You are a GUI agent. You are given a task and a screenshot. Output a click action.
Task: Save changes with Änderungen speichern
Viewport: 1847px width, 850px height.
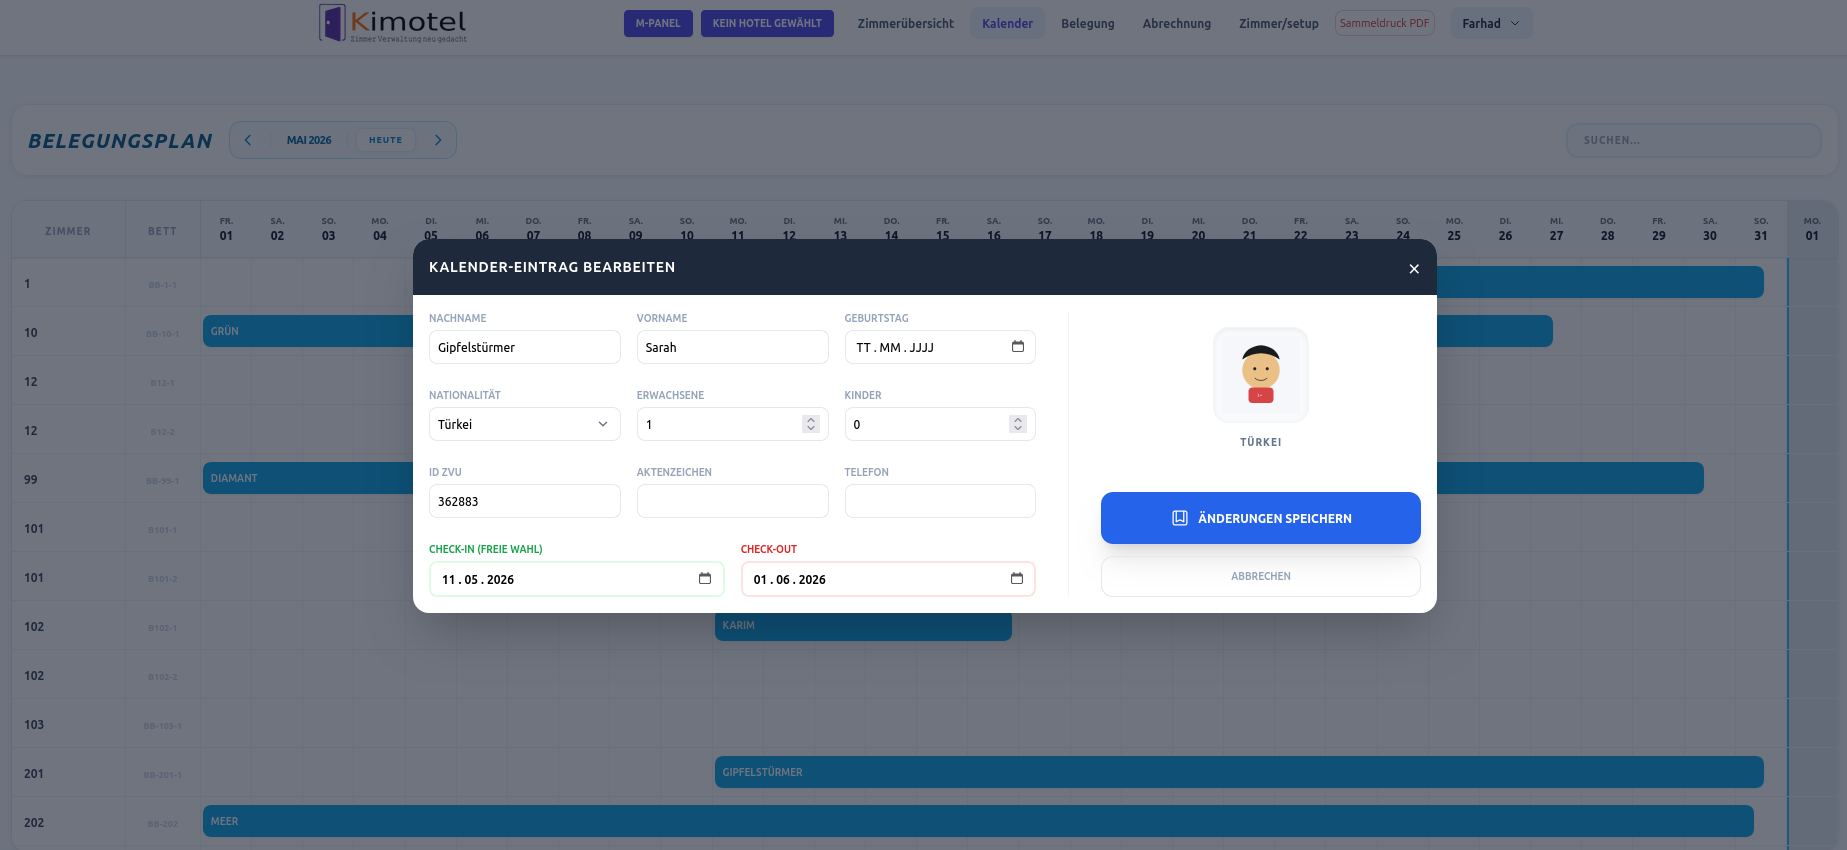1261,518
